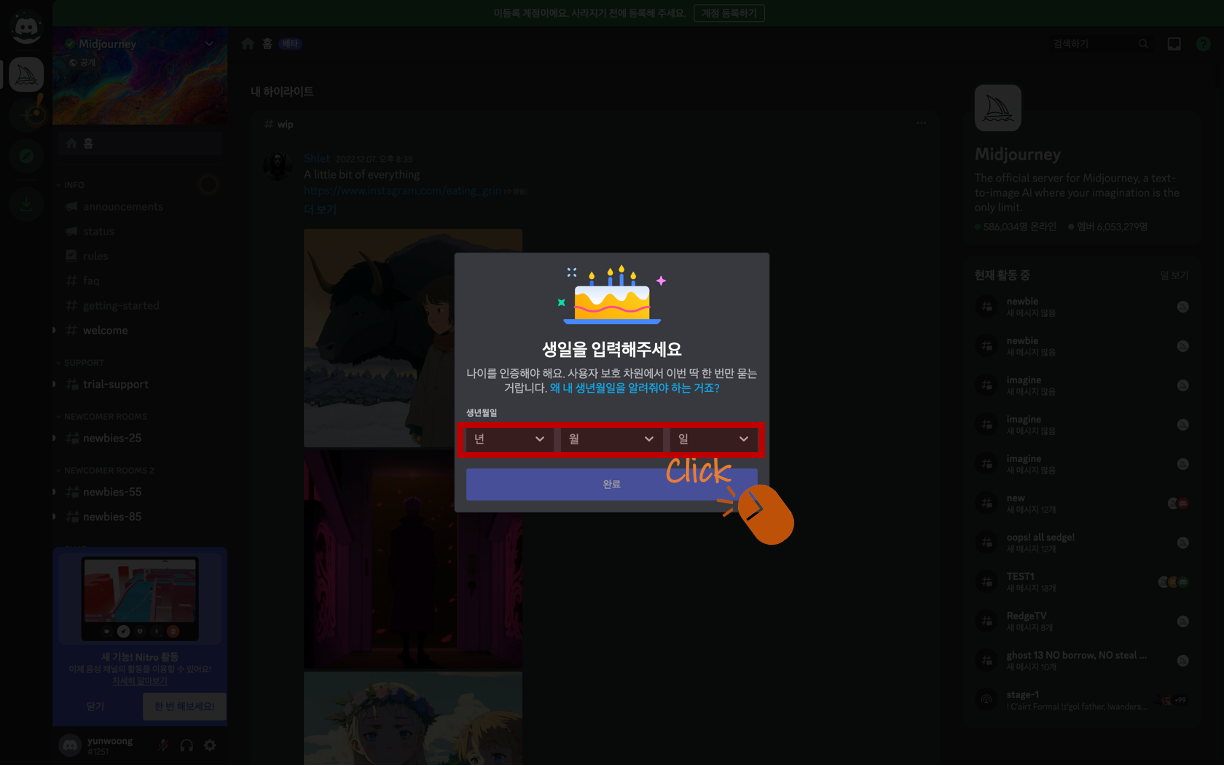Click the Shlel user avatar
Screen dimensions: 1224x766
coord(278,167)
